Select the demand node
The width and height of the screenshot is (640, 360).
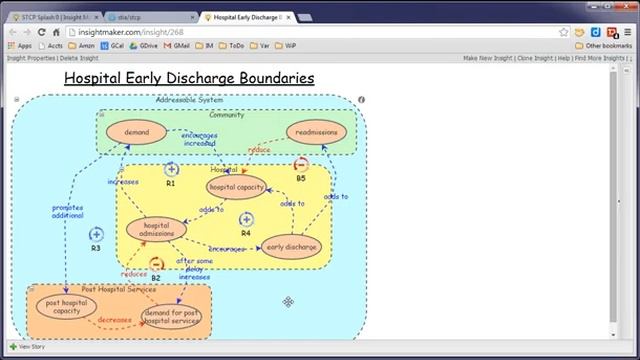click(x=137, y=132)
